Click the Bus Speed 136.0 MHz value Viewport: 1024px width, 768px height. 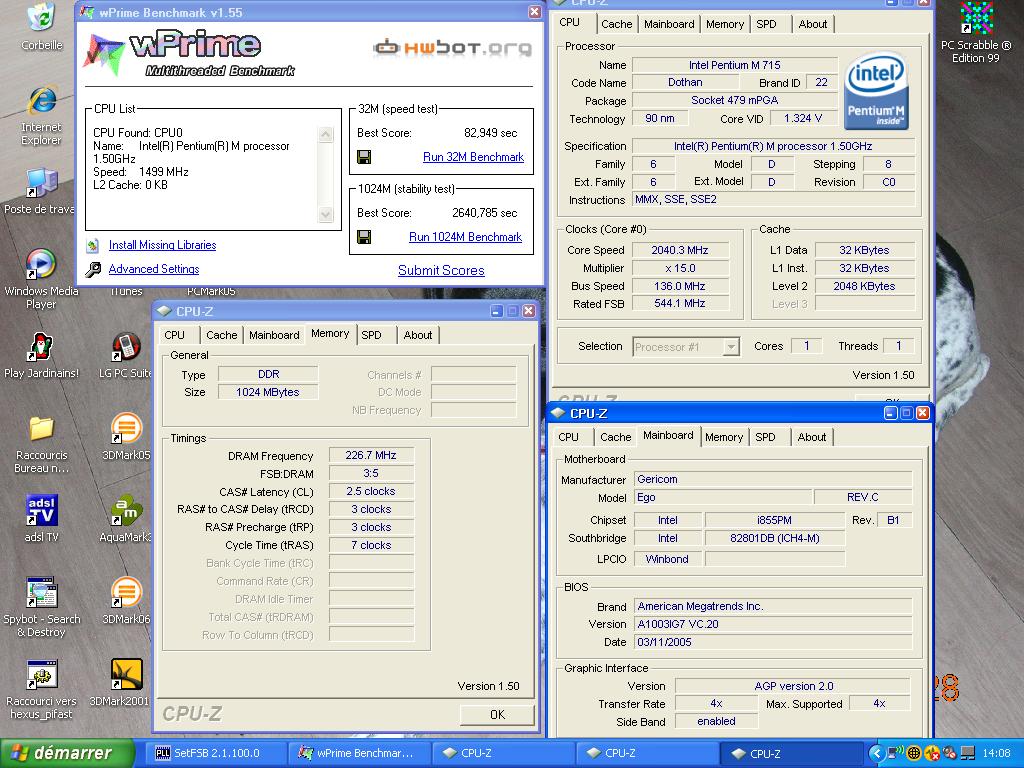(680, 286)
